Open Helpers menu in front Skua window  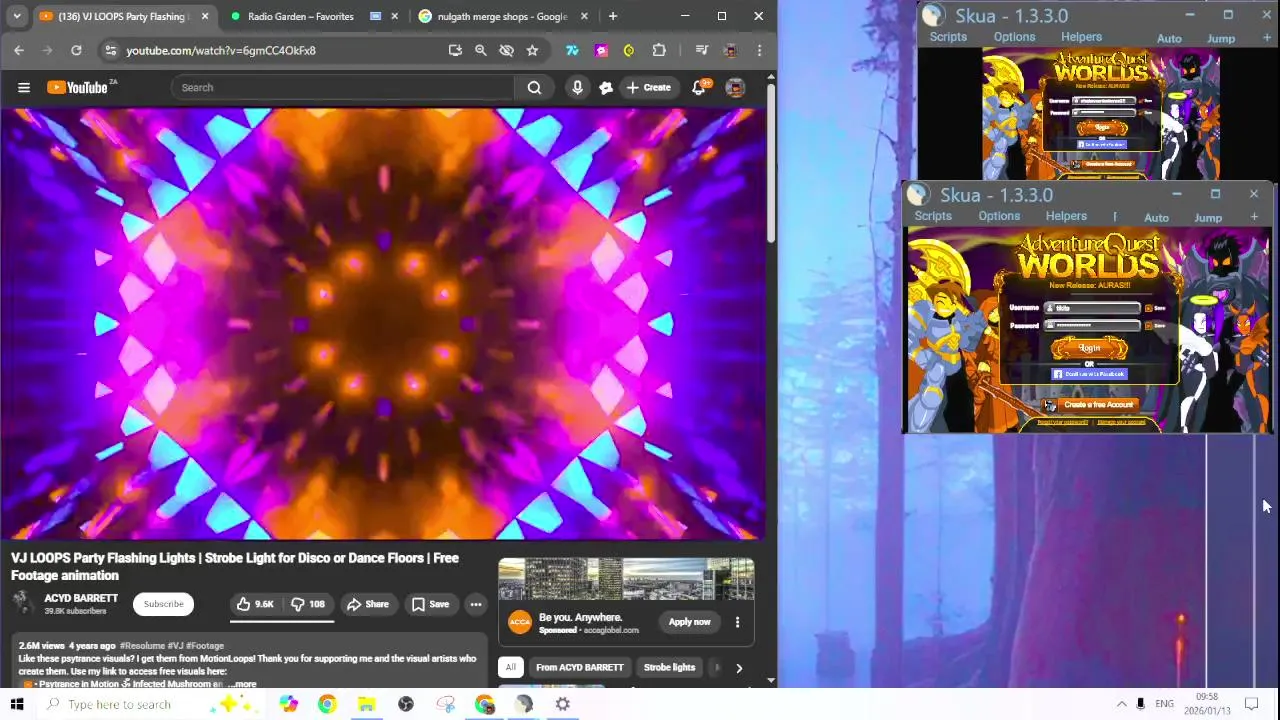(1066, 216)
